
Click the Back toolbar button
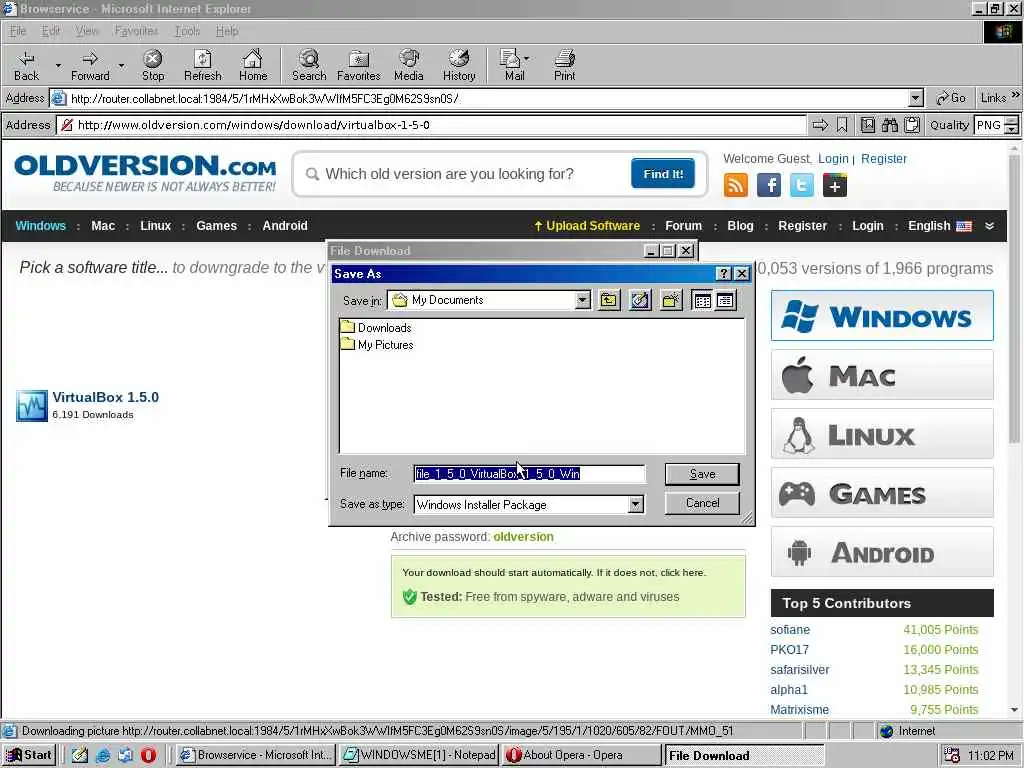point(26,66)
